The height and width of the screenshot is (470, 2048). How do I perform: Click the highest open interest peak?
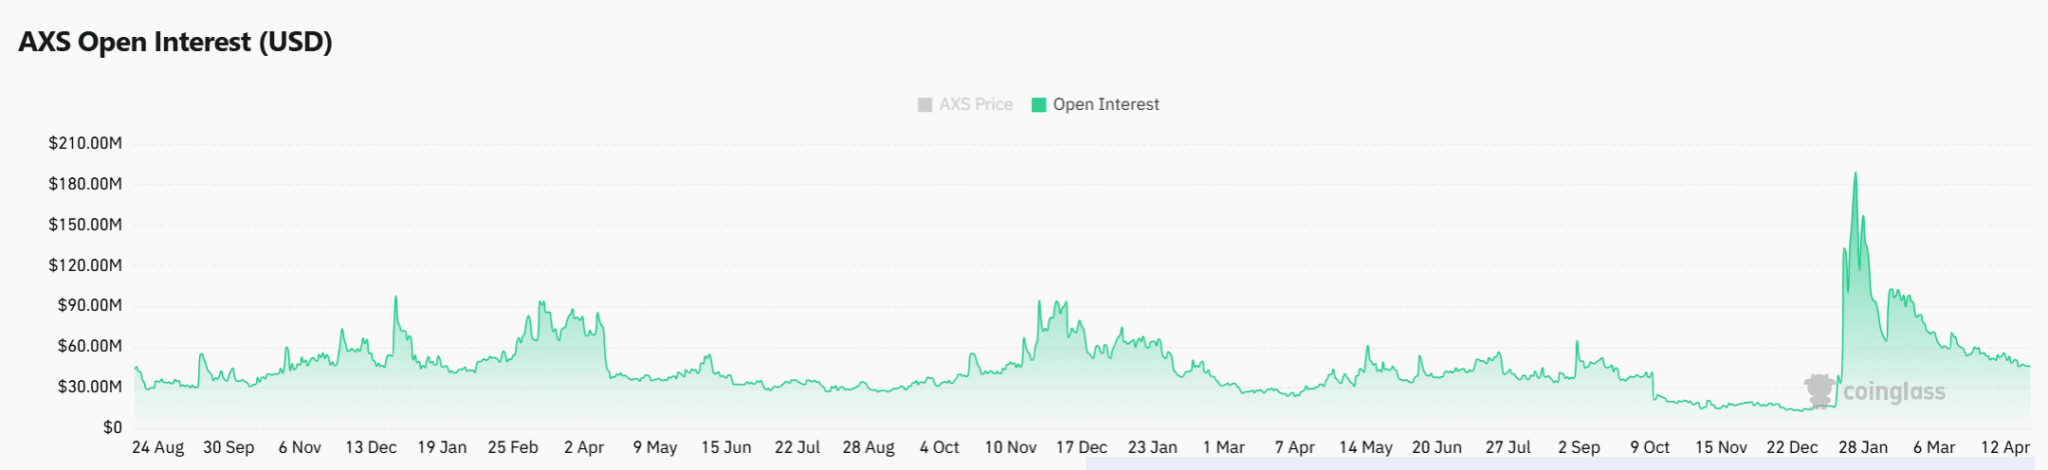1855,174
